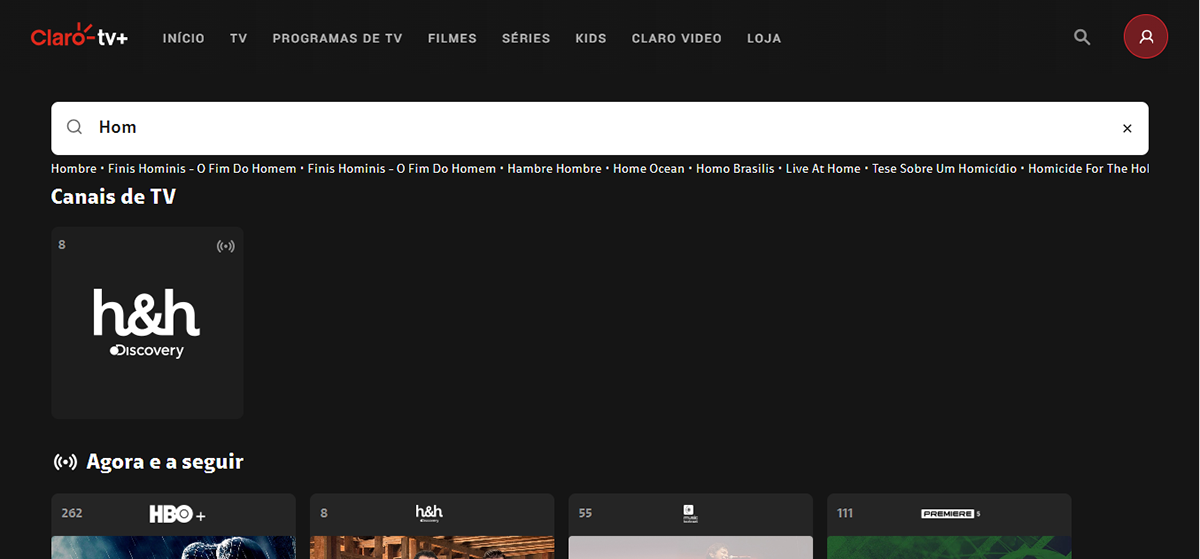
Task: Click the search field containing "Hom"
Action: [600, 128]
